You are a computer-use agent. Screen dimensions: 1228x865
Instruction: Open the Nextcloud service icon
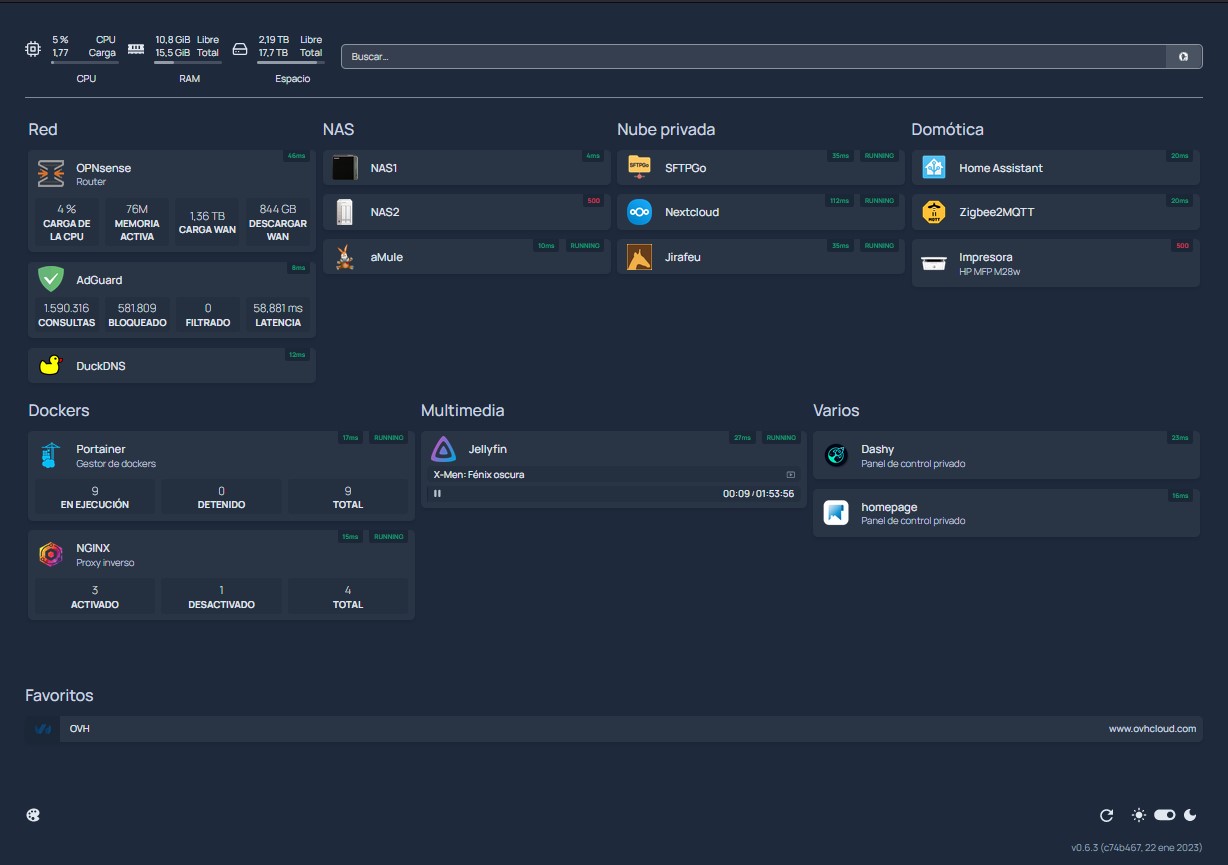(x=639, y=212)
